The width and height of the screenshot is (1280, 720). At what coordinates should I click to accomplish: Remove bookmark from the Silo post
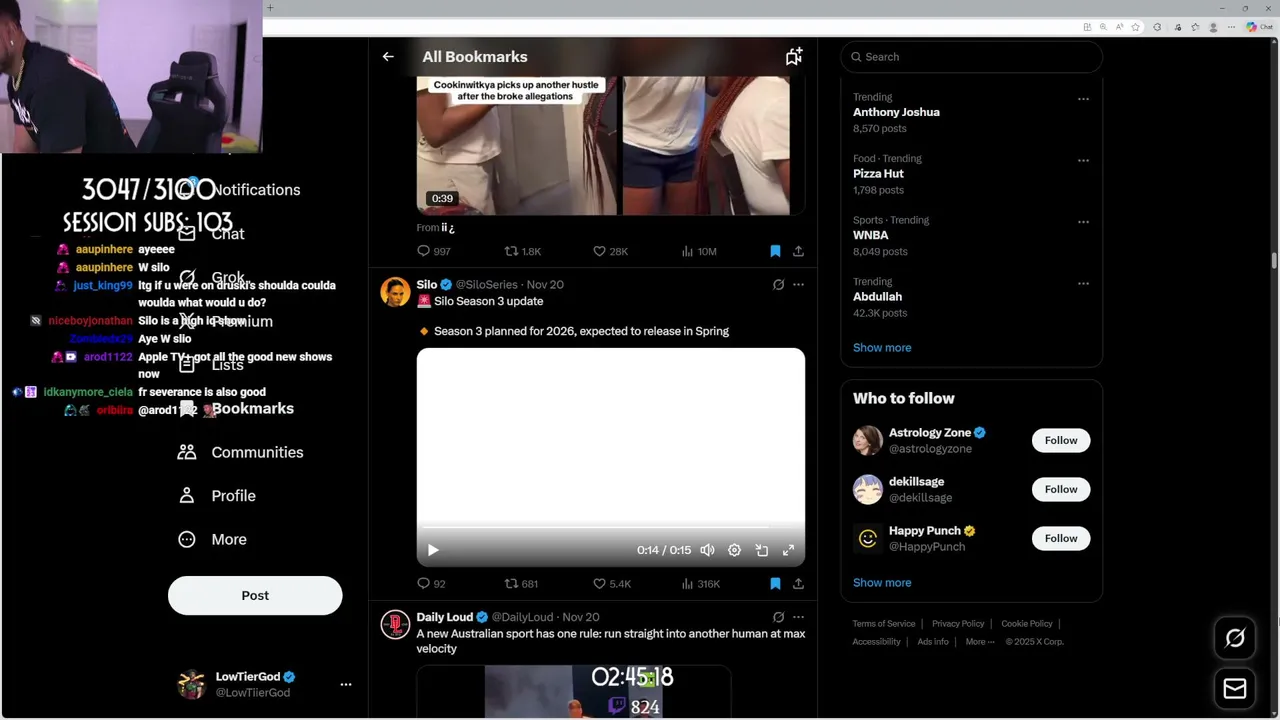(775, 583)
